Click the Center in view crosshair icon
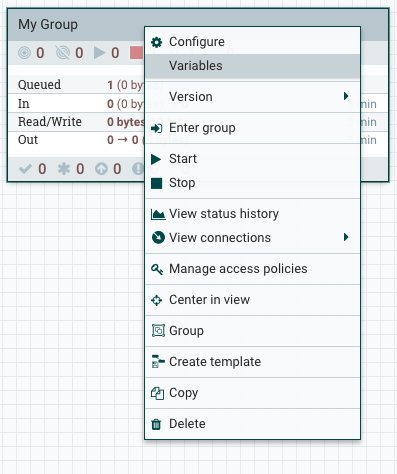Image resolution: width=397 pixels, height=474 pixels. 156,300
